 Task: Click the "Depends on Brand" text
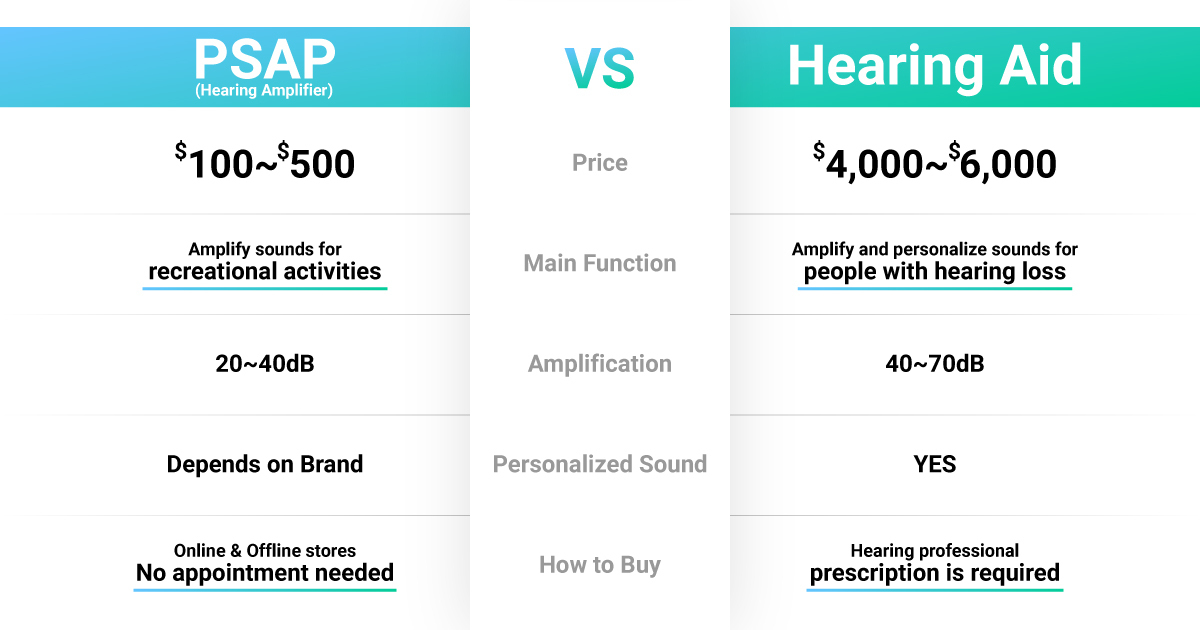click(x=265, y=464)
